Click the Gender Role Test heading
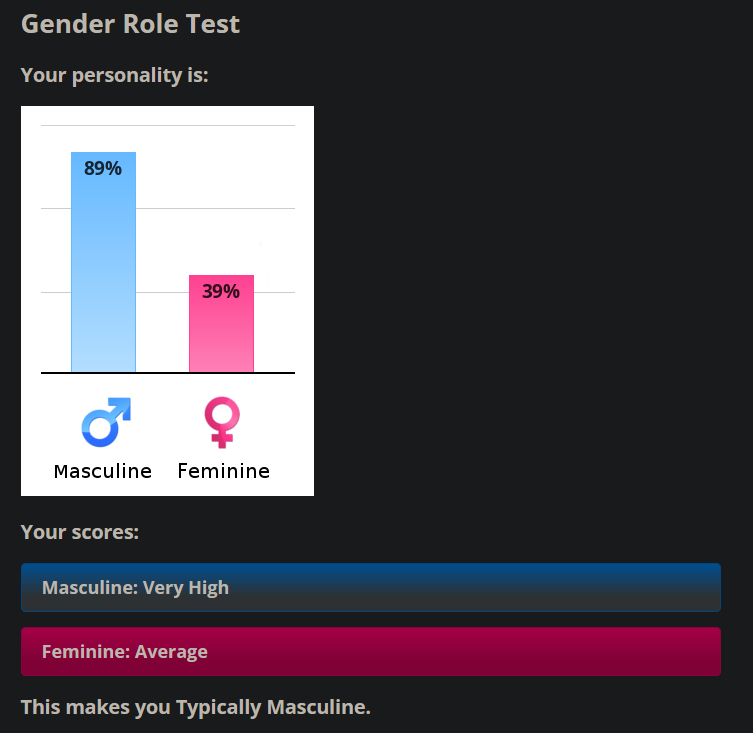 tap(130, 24)
